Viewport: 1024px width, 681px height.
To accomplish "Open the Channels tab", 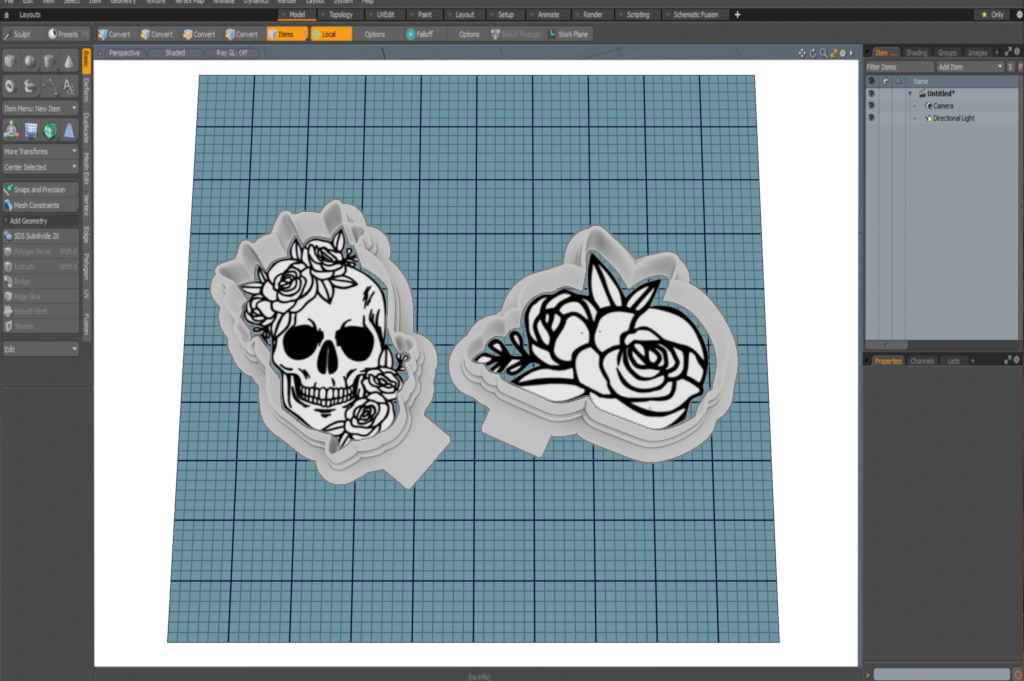I will [922, 360].
